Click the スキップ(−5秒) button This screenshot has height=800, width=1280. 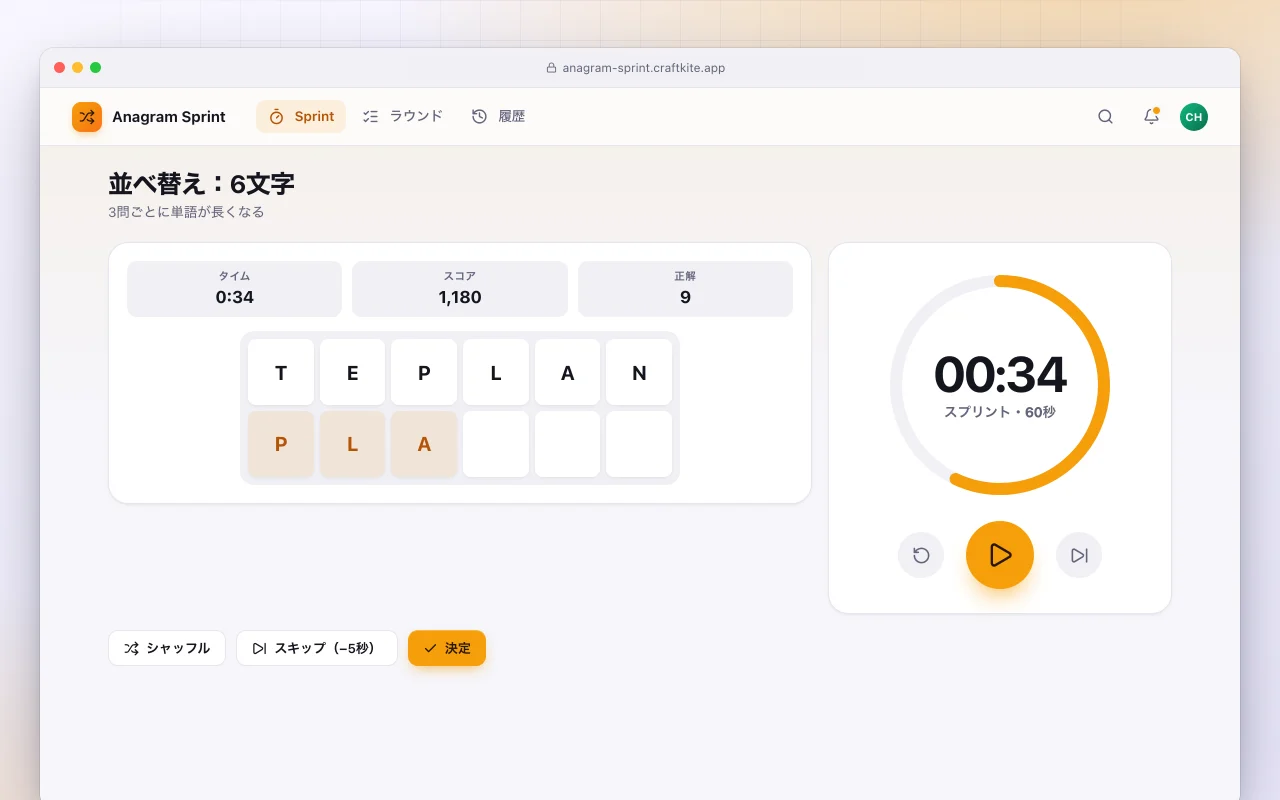coord(317,648)
